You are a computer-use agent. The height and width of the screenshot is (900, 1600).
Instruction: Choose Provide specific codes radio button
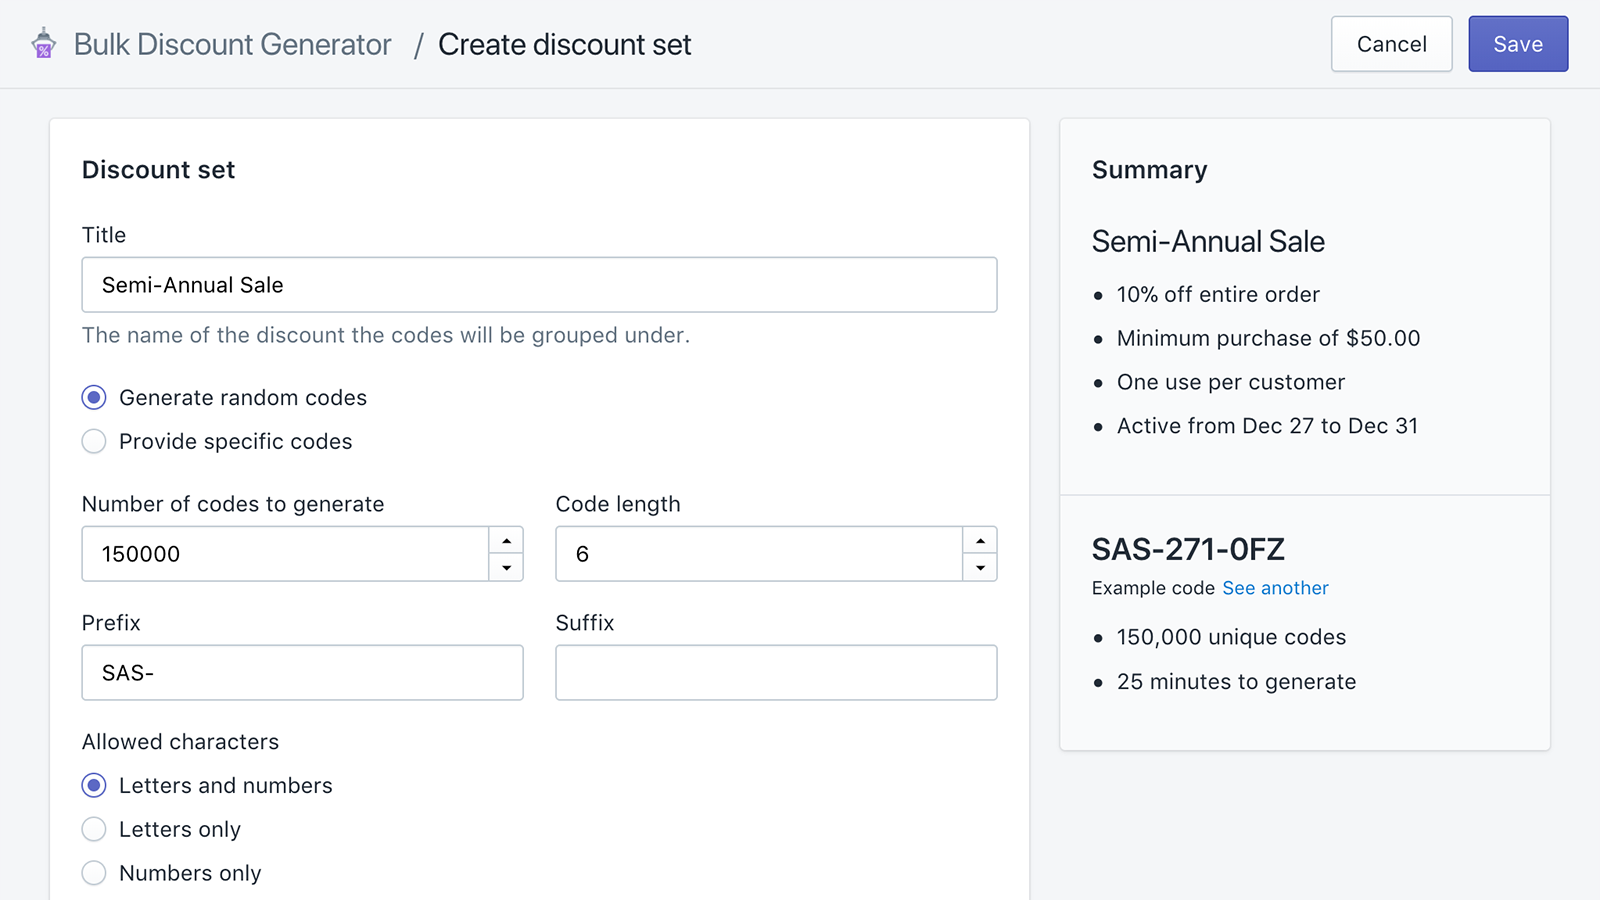coord(94,442)
